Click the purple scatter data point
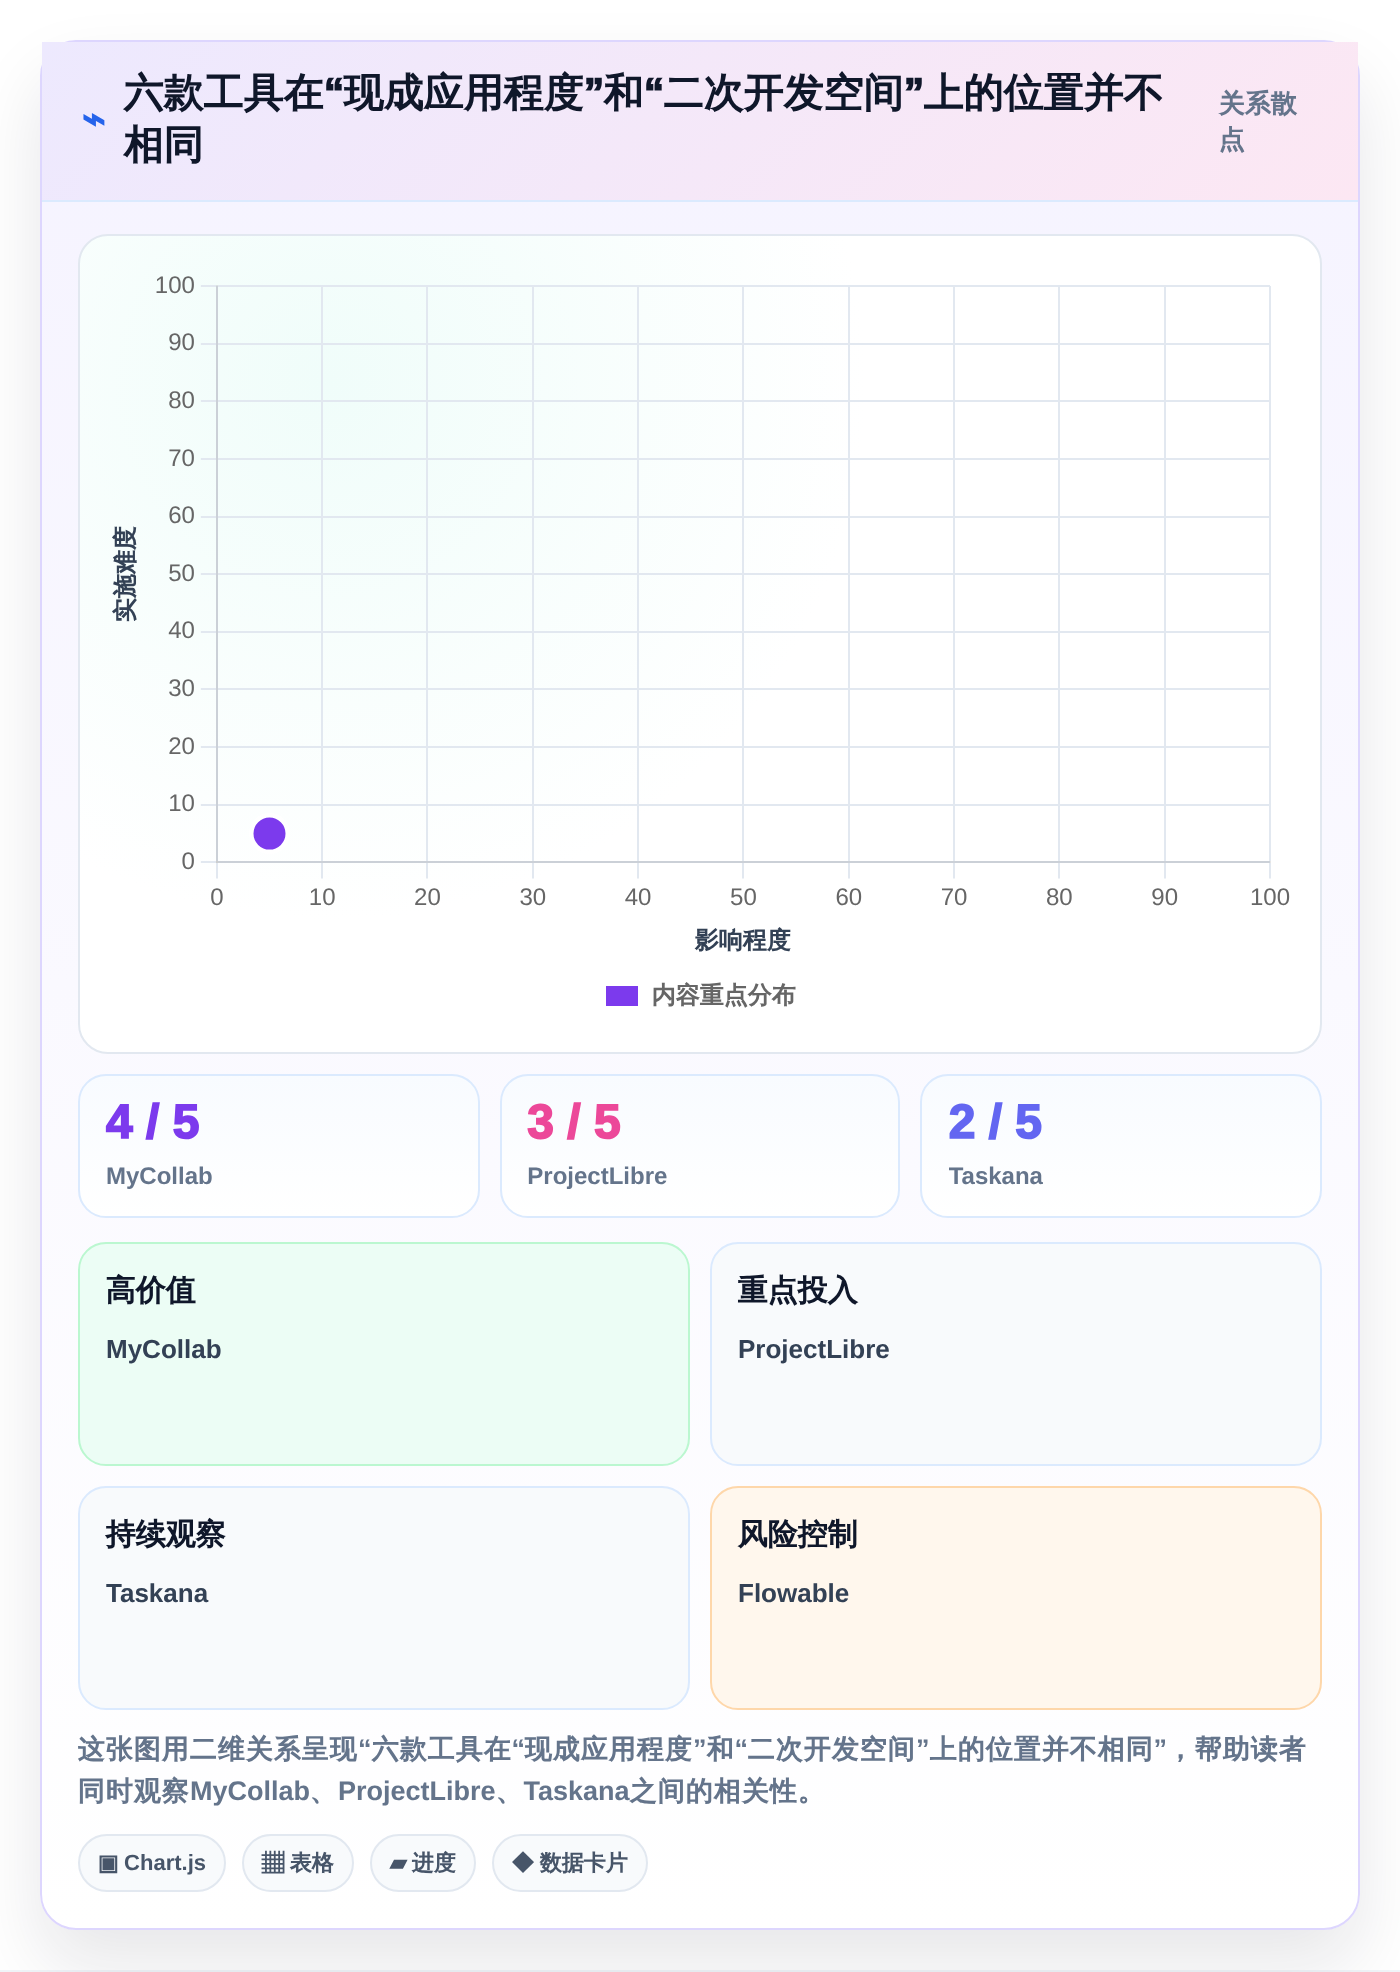 (269, 833)
